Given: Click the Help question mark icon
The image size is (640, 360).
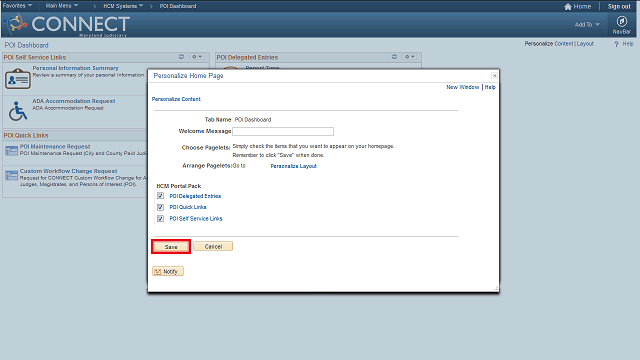Looking at the screenshot, I should (616, 44).
